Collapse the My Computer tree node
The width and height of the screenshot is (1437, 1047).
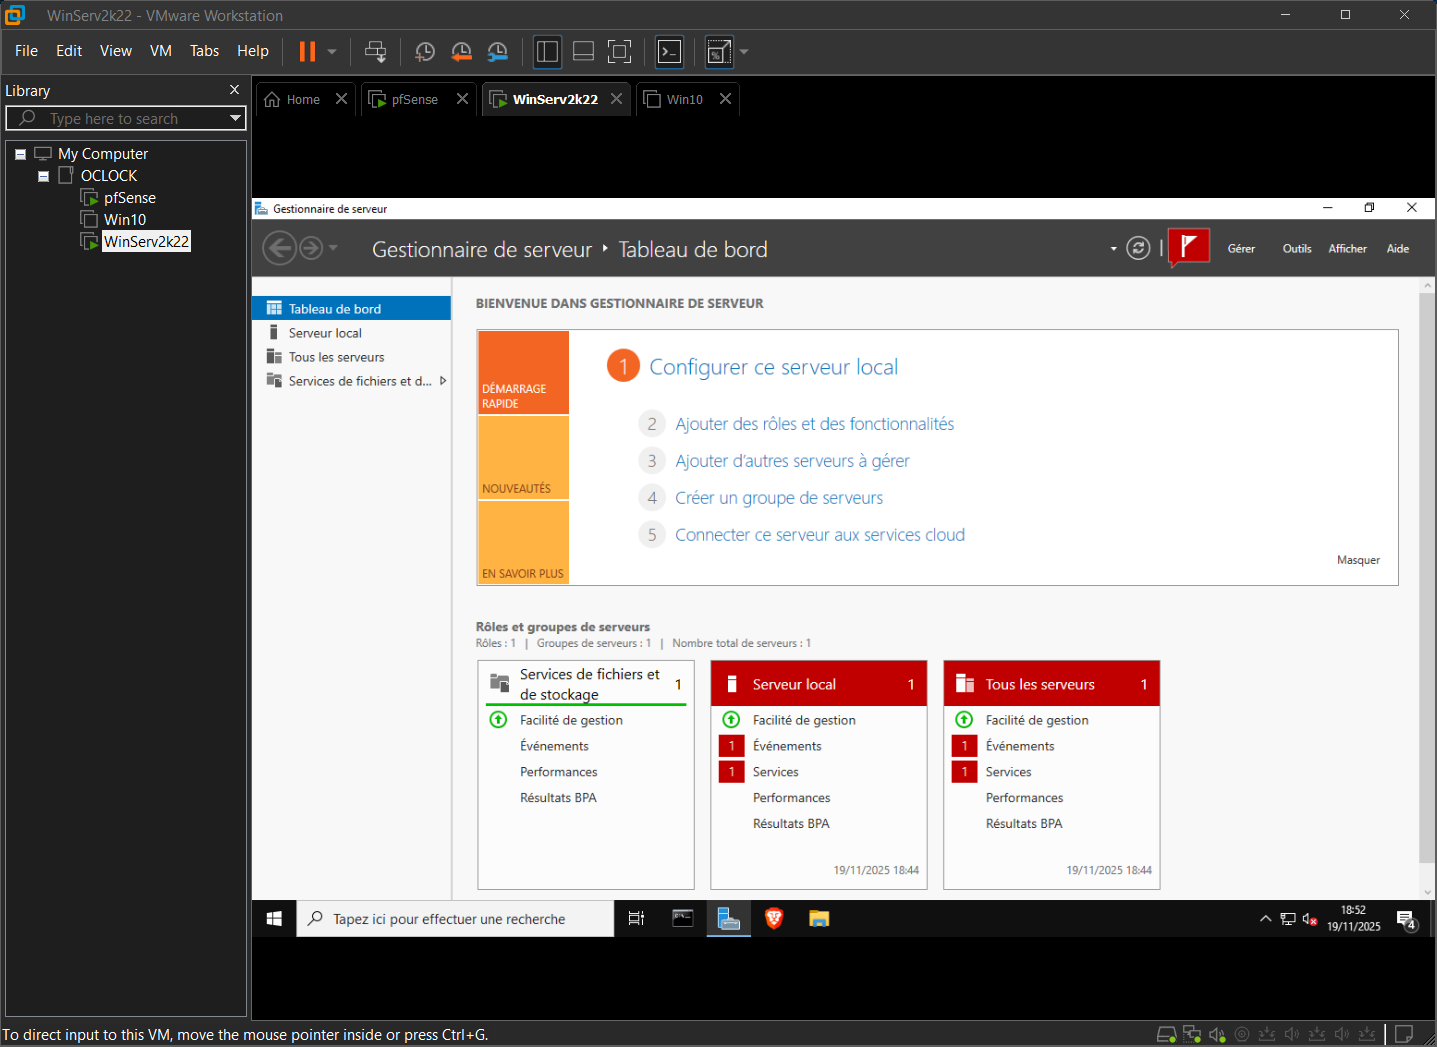pyautogui.click(x=20, y=154)
